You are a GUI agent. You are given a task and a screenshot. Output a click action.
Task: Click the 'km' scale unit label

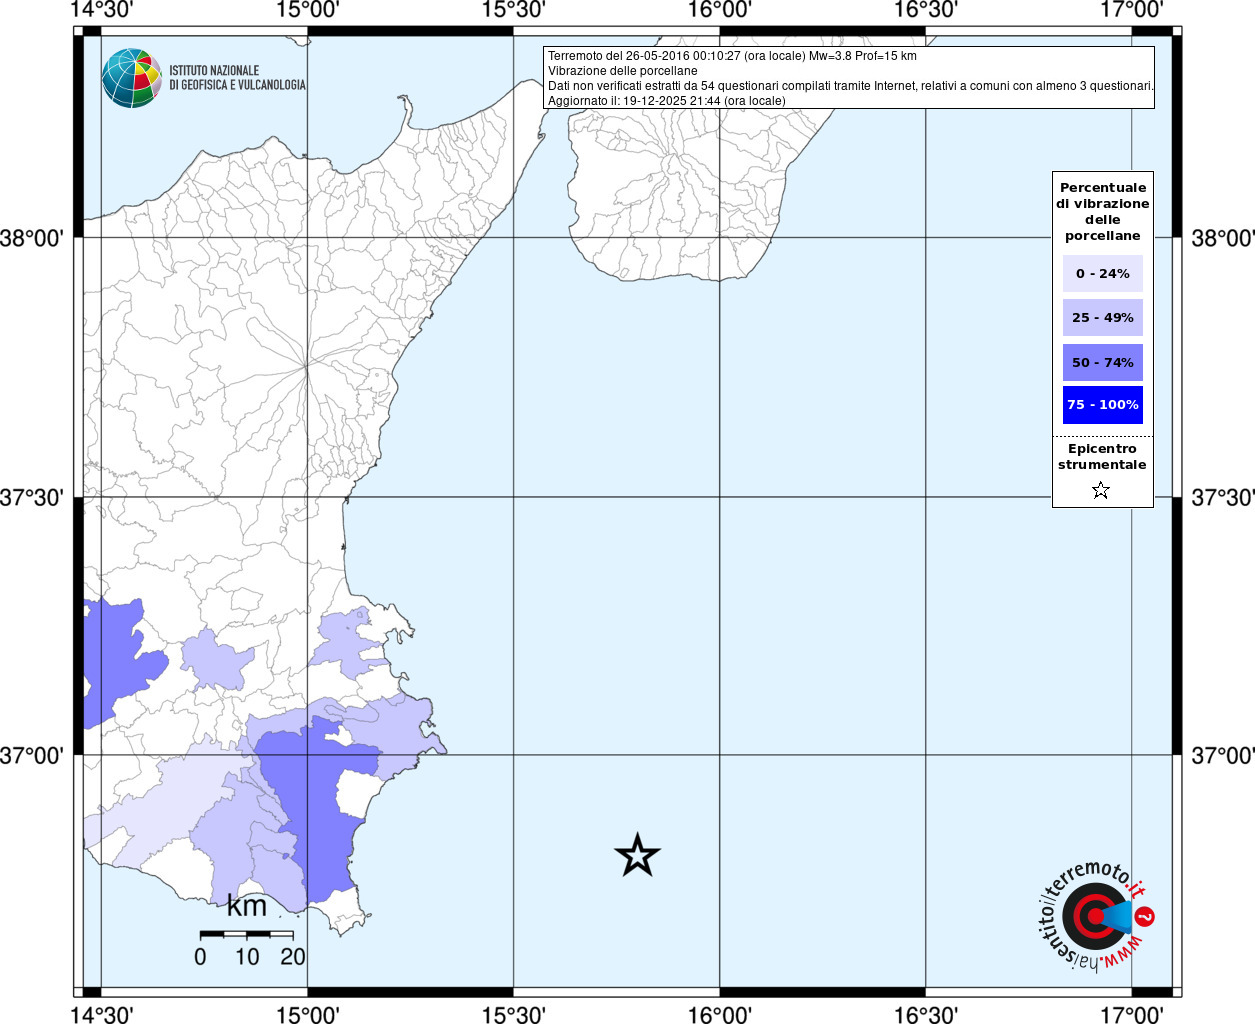click(x=247, y=906)
